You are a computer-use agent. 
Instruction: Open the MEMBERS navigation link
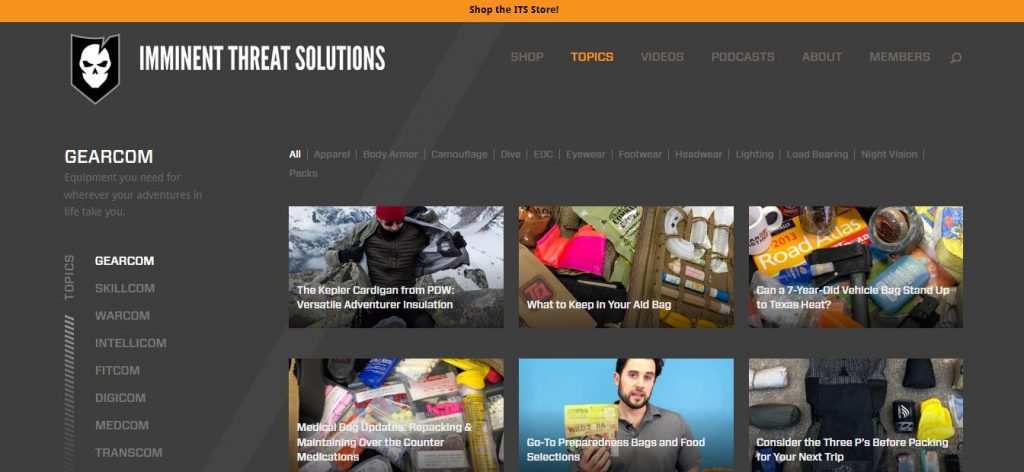[899, 57]
